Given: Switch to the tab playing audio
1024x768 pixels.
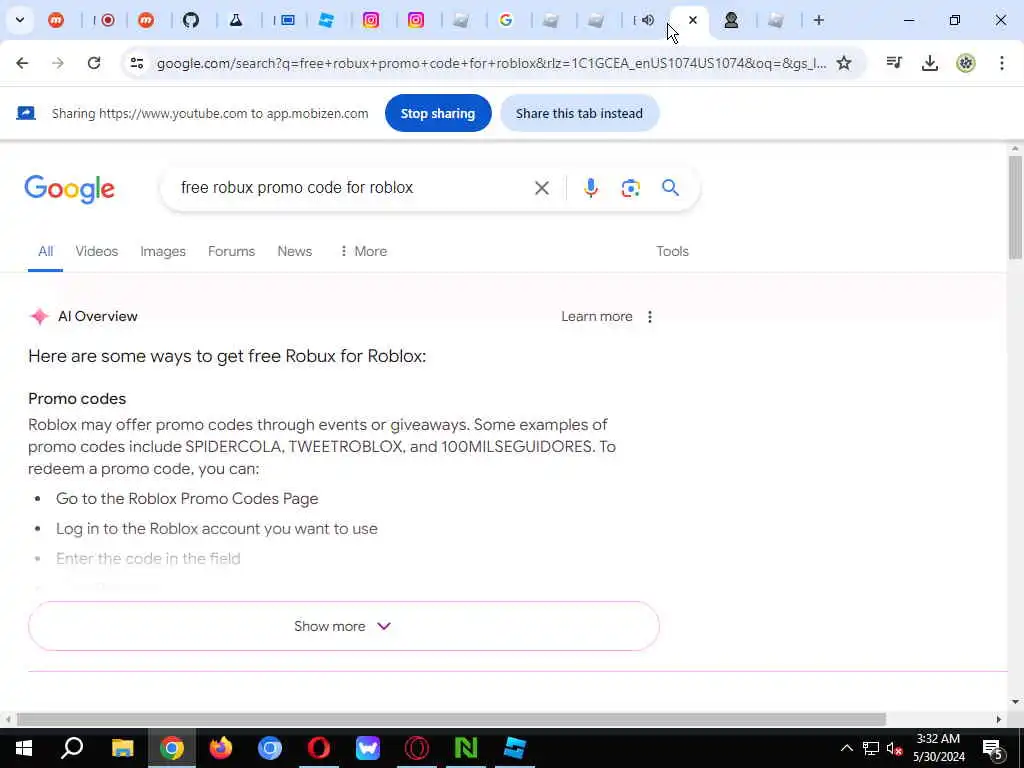Looking at the screenshot, I should tap(647, 20).
